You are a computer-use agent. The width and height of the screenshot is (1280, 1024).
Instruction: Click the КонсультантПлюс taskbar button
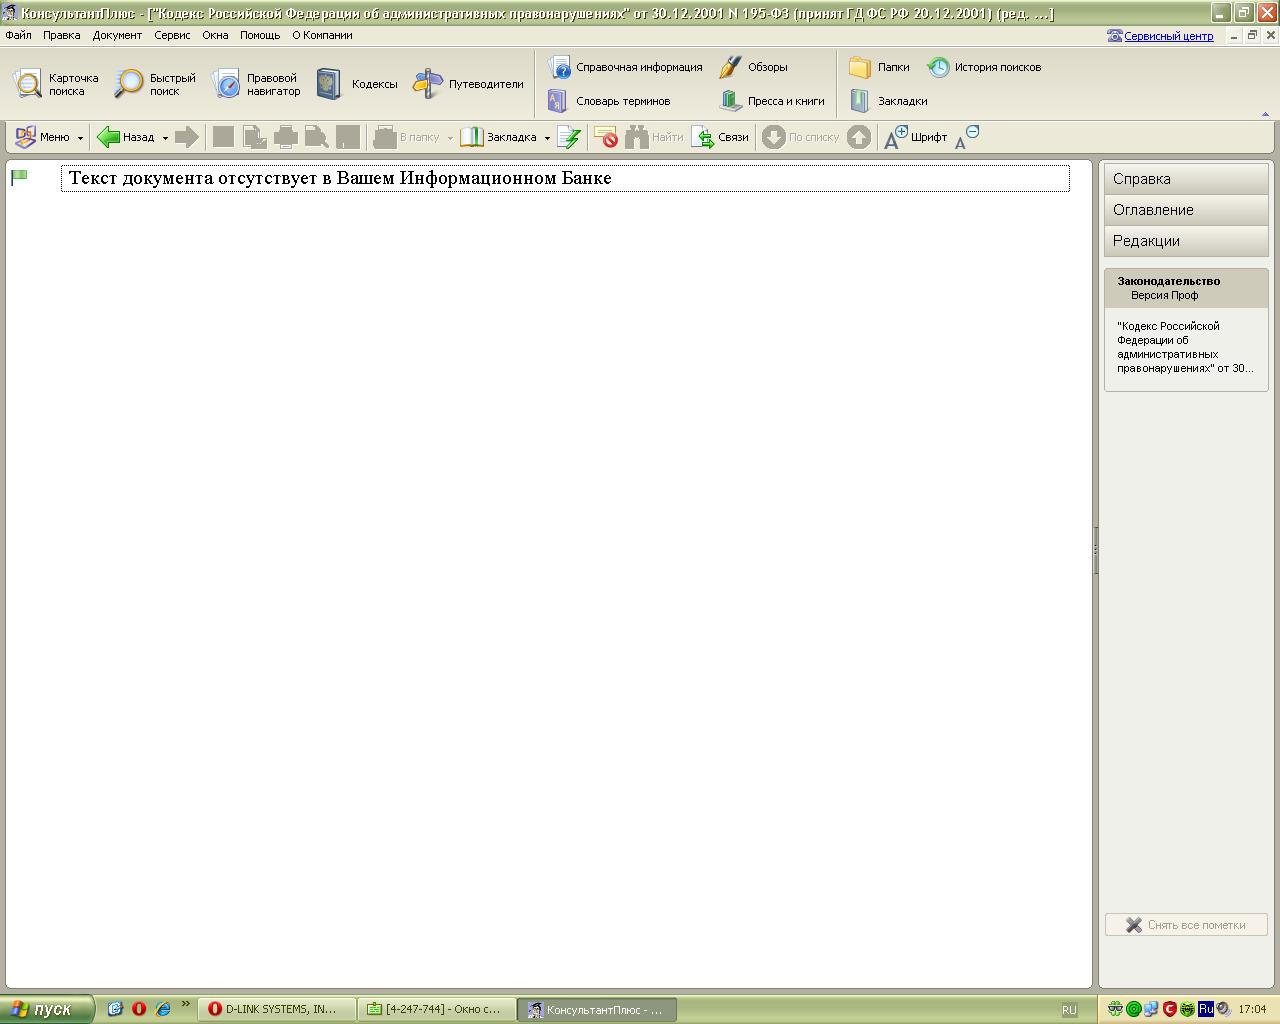(598, 1010)
